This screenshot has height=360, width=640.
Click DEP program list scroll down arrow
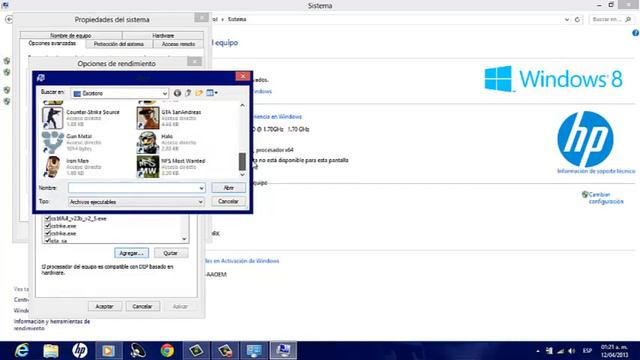pos(184,239)
